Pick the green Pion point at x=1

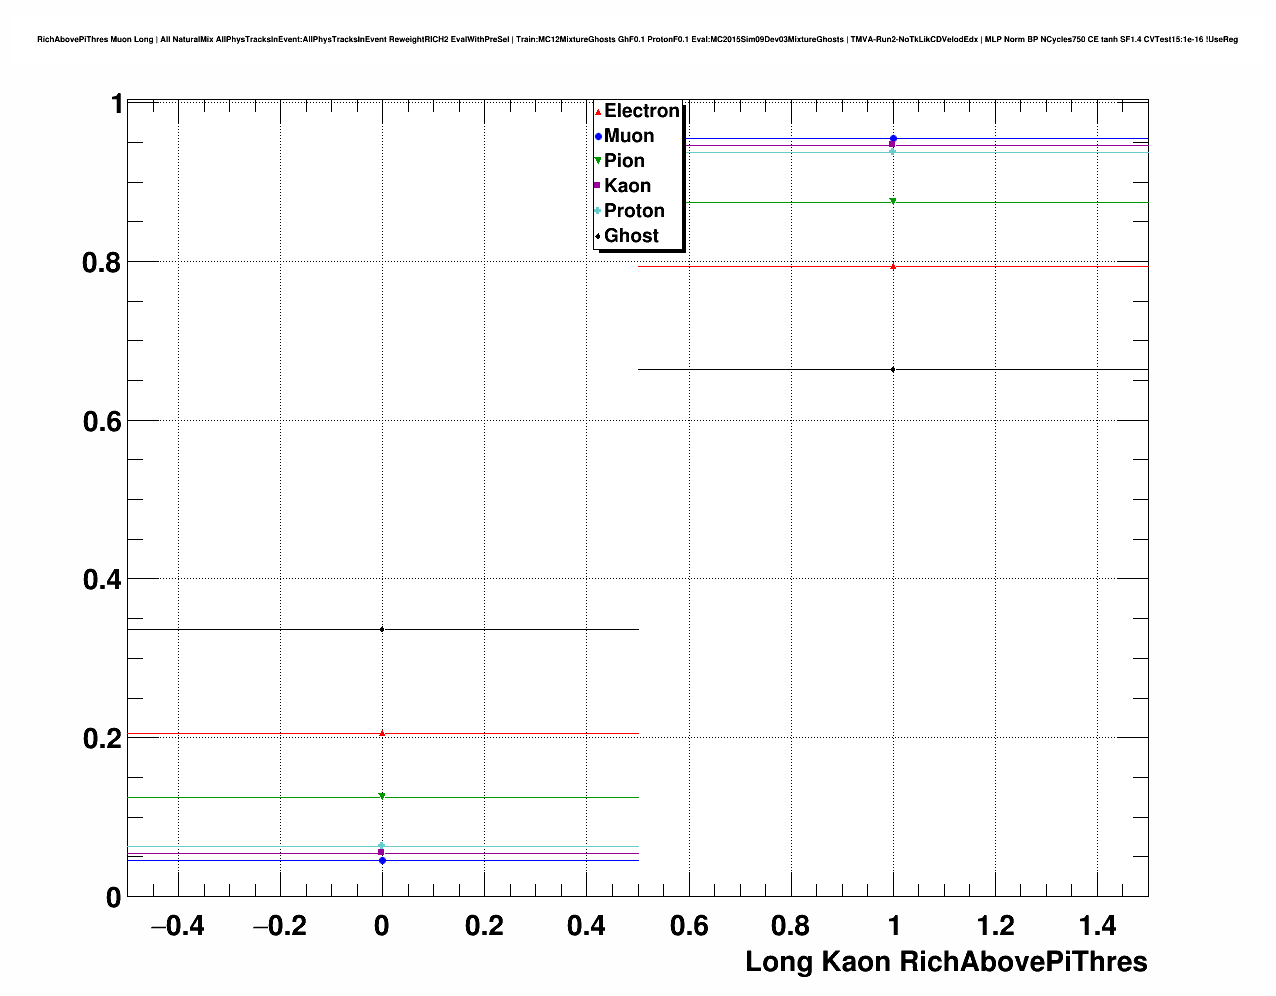pos(893,201)
